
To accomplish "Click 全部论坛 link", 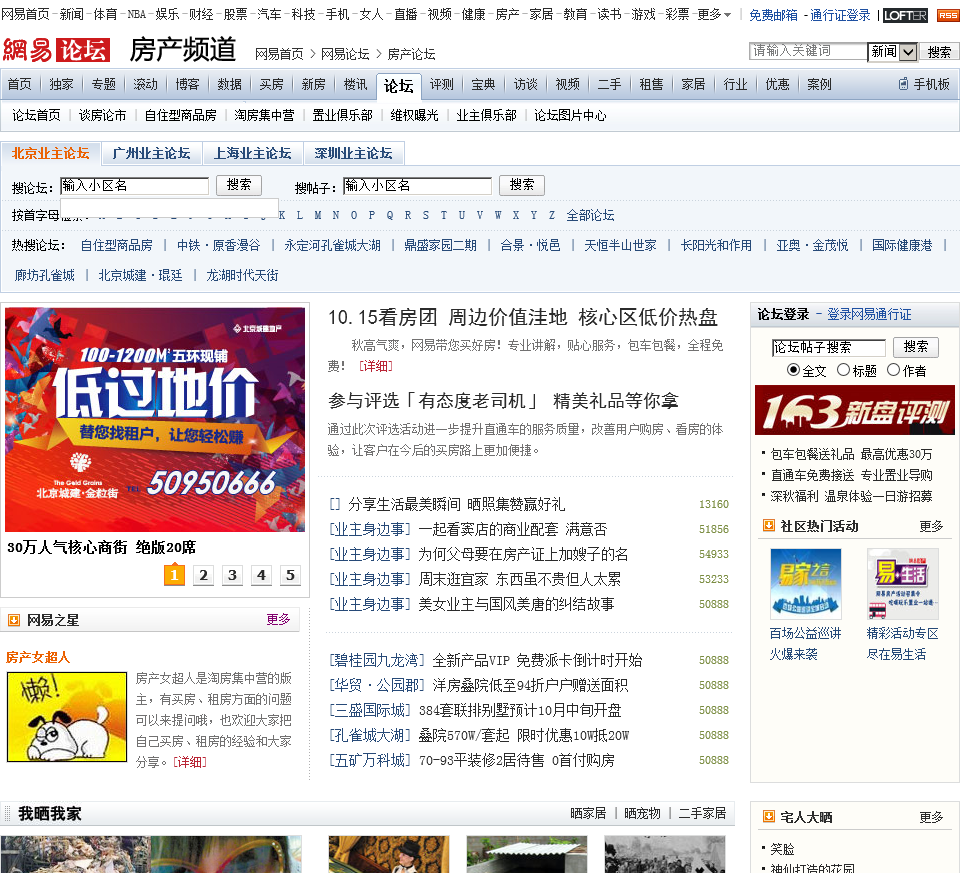I will 590,215.
